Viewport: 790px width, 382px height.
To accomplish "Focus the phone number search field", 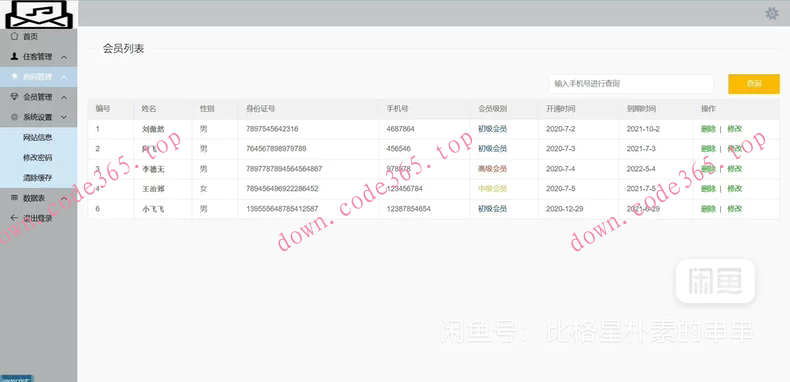I will click(631, 84).
